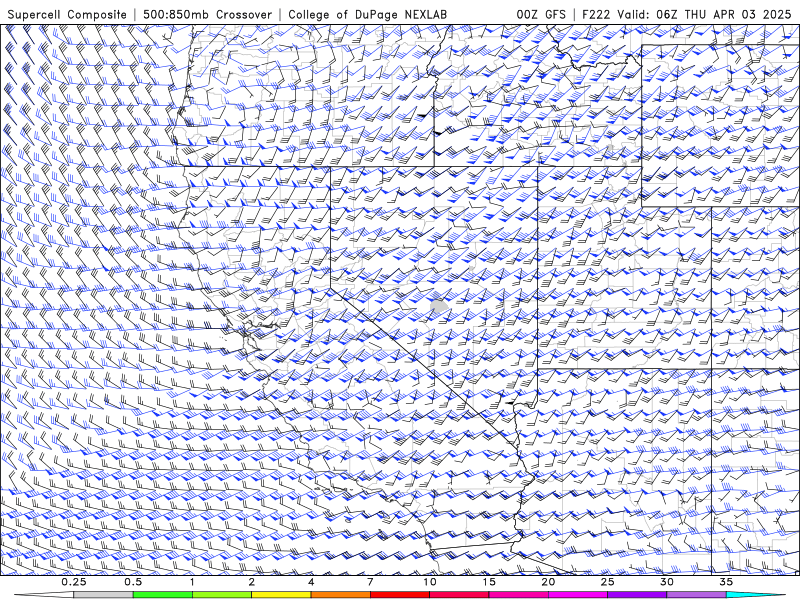Select the magenta segment between 20 and 25

point(578,595)
